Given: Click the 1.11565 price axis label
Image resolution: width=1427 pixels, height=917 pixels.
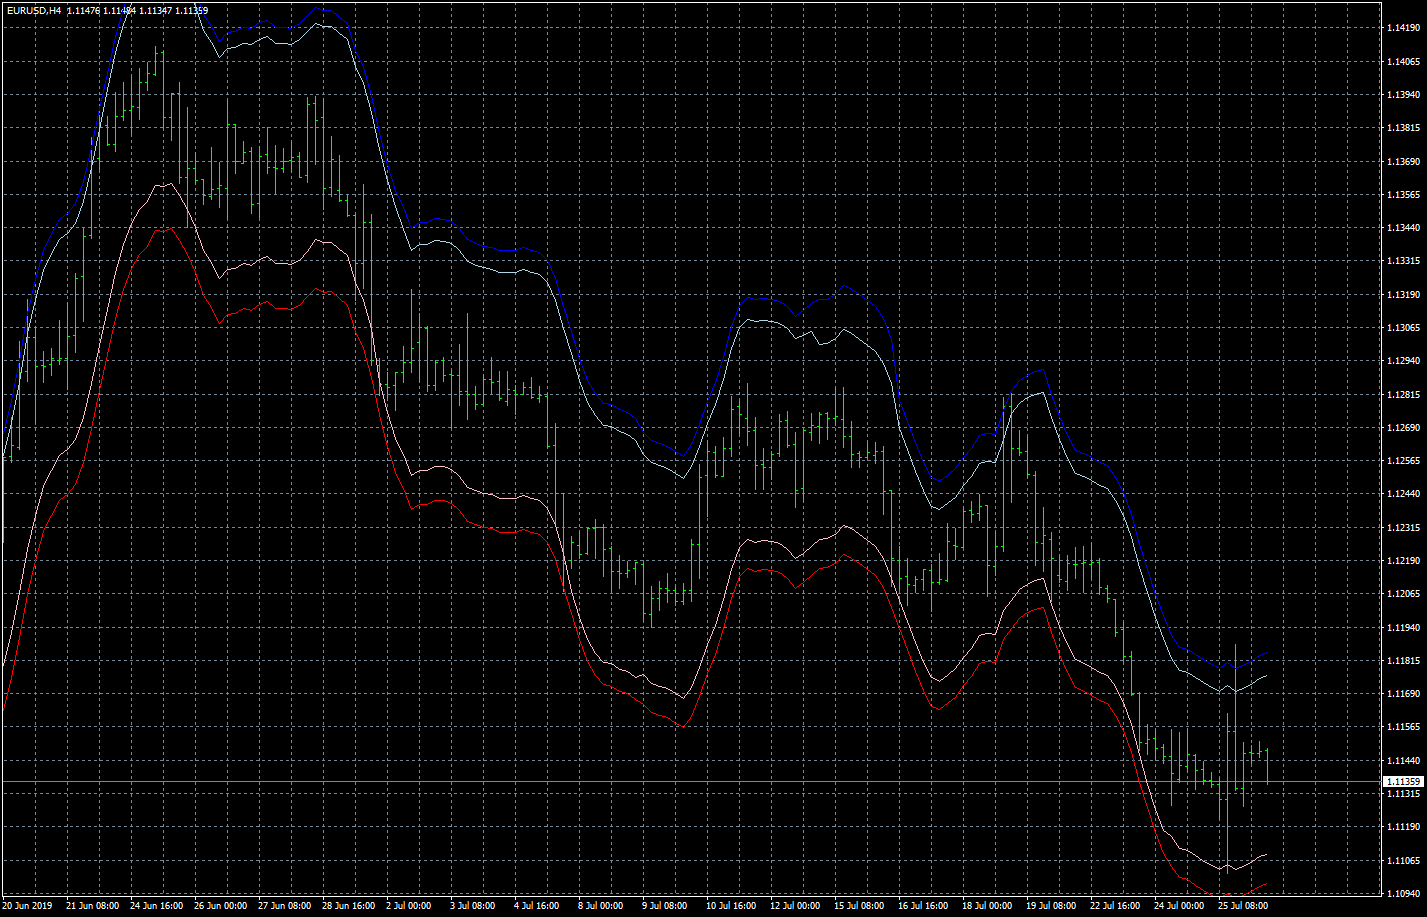Looking at the screenshot, I should pos(1402,728).
